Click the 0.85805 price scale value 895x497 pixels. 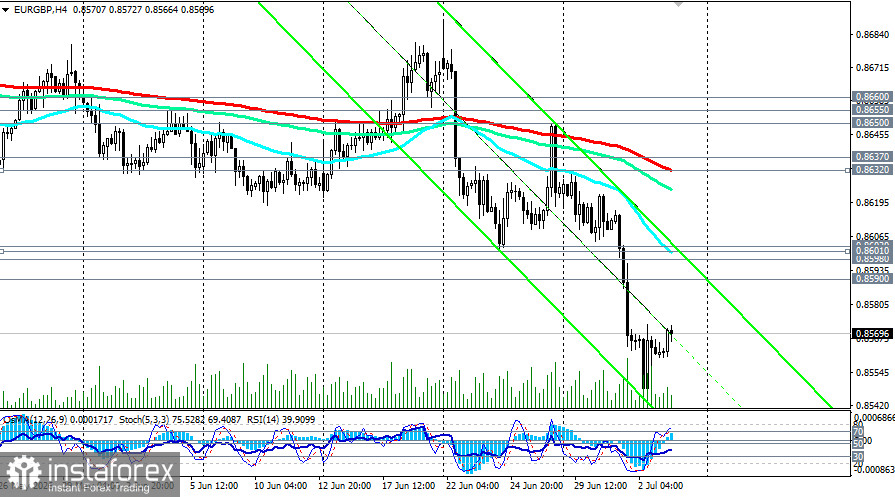coord(873,305)
